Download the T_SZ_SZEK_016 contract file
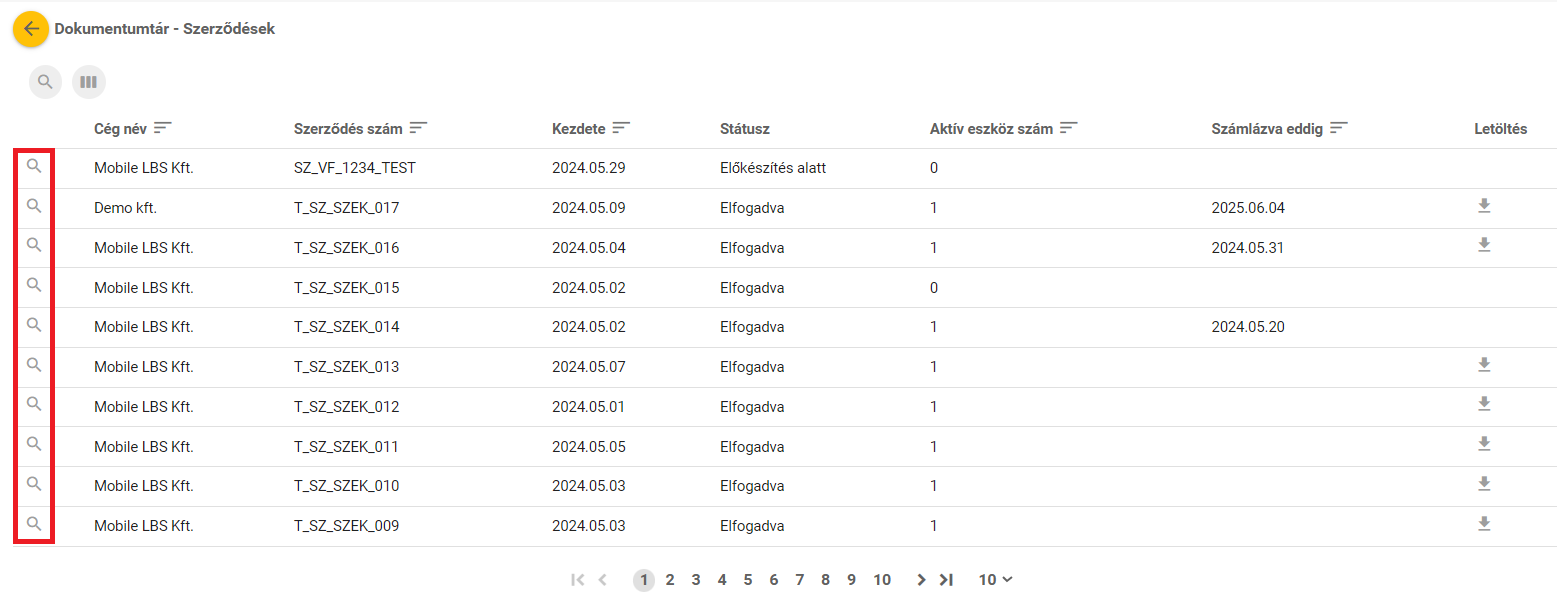 pos(1484,245)
